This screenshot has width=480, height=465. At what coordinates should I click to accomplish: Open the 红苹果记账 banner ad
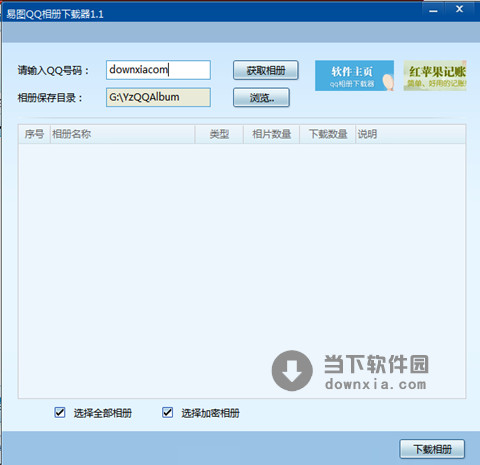pyautogui.click(x=435, y=76)
